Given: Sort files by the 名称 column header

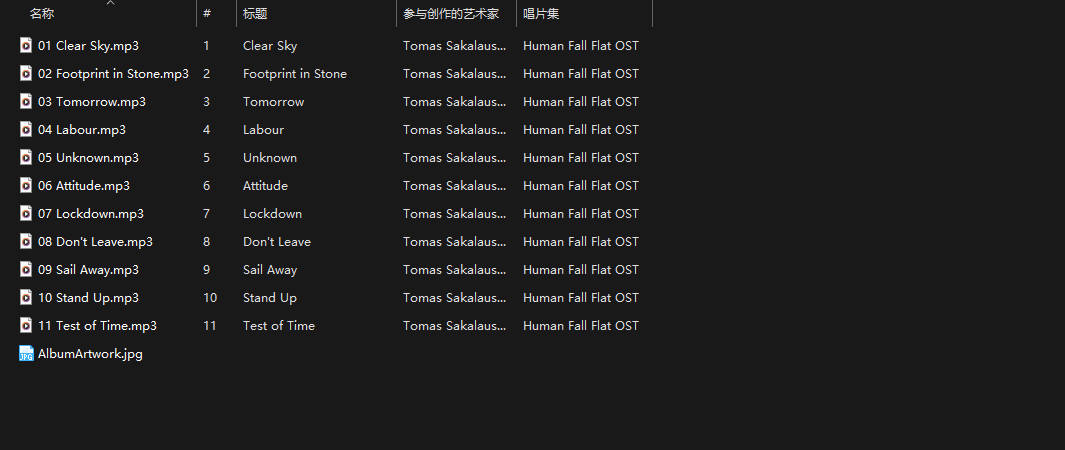Looking at the screenshot, I should [x=42, y=14].
